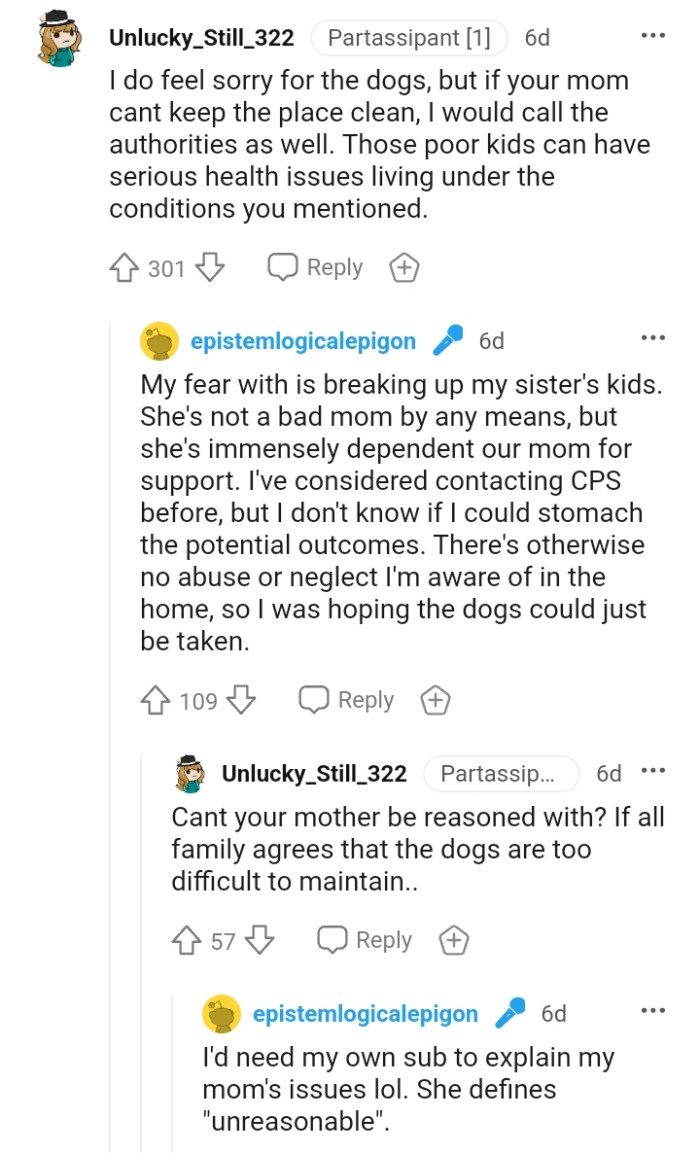Downvote the comment with 301 votes
The height and width of the screenshot is (1153, 700).
coord(210,268)
